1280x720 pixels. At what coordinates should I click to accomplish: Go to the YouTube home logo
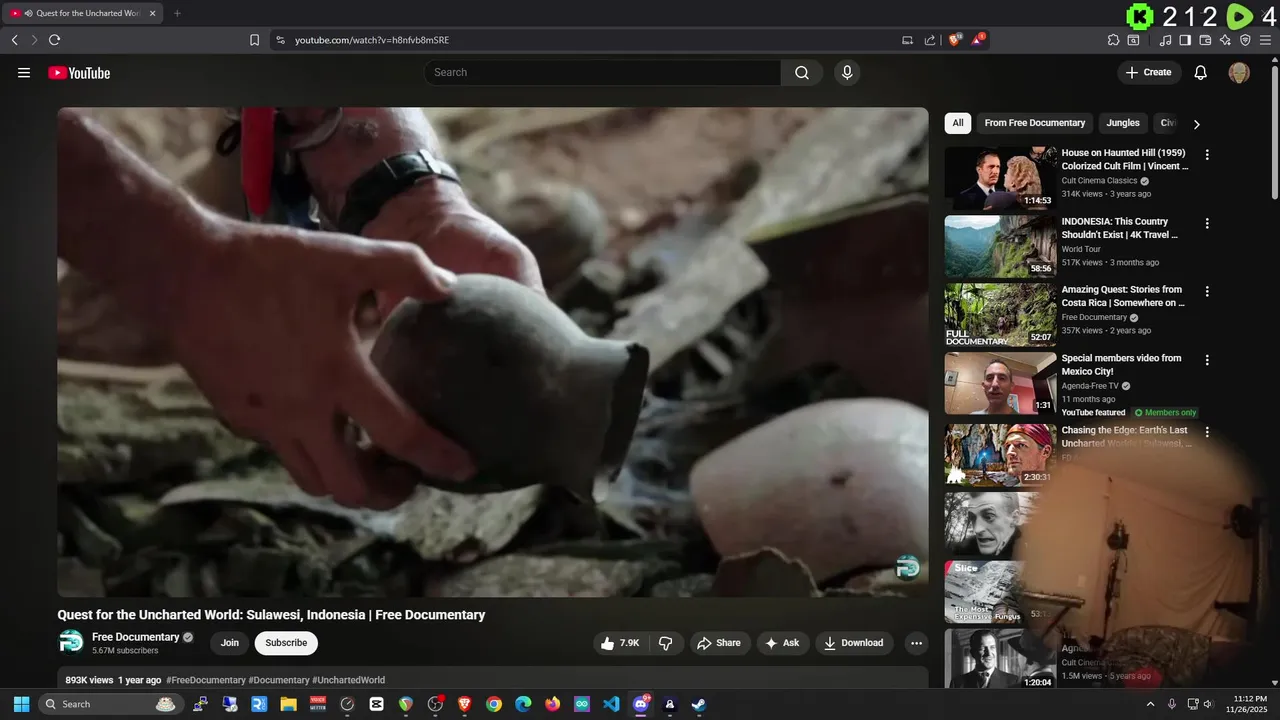point(79,73)
